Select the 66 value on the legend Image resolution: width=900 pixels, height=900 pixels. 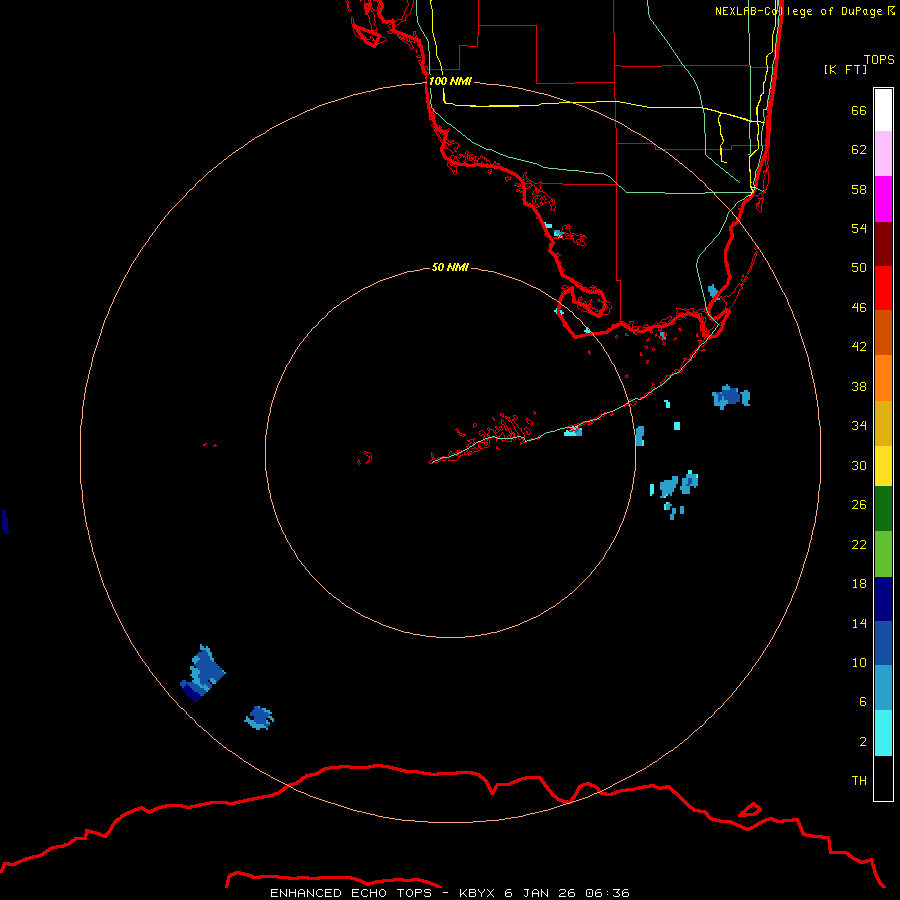[x=859, y=110]
